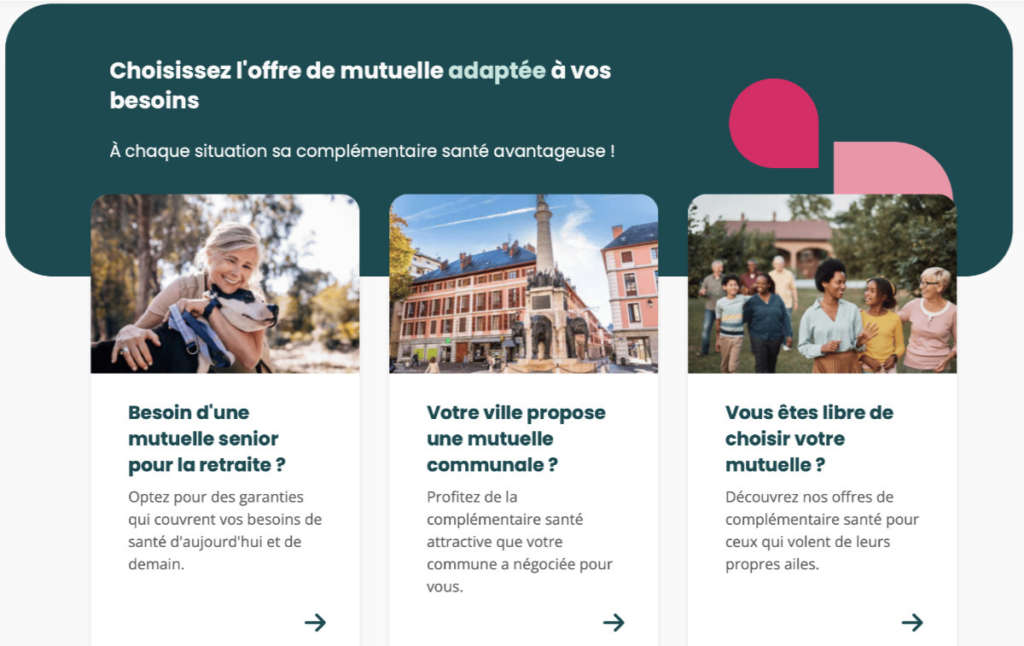
Task: Open the photo of woman hugging dog
Action: [x=225, y=283]
